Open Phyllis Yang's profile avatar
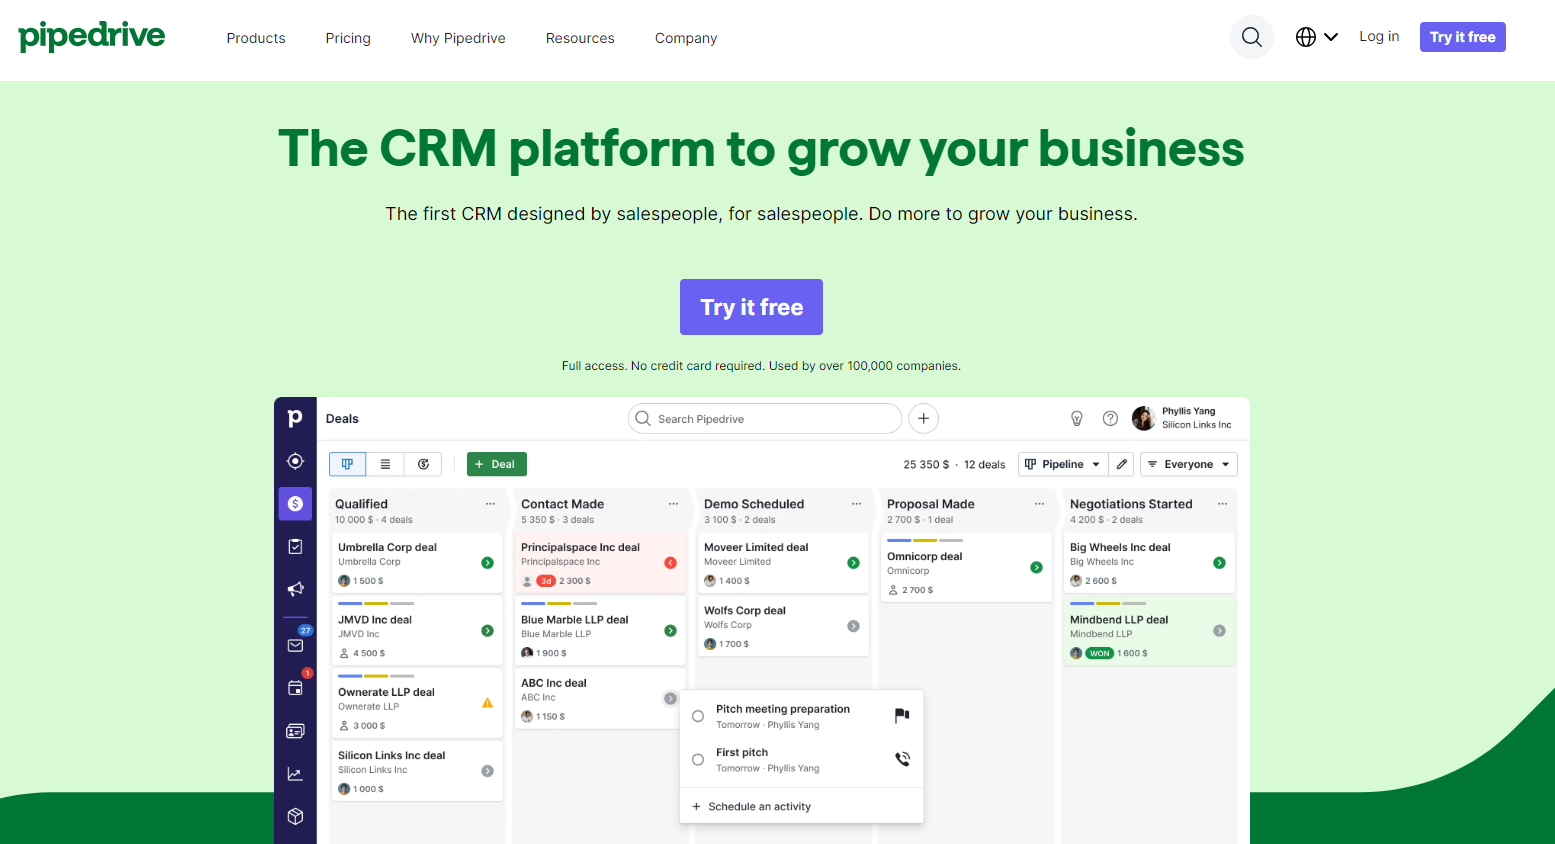The width and height of the screenshot is (1555, 844). click(1143, 418)
